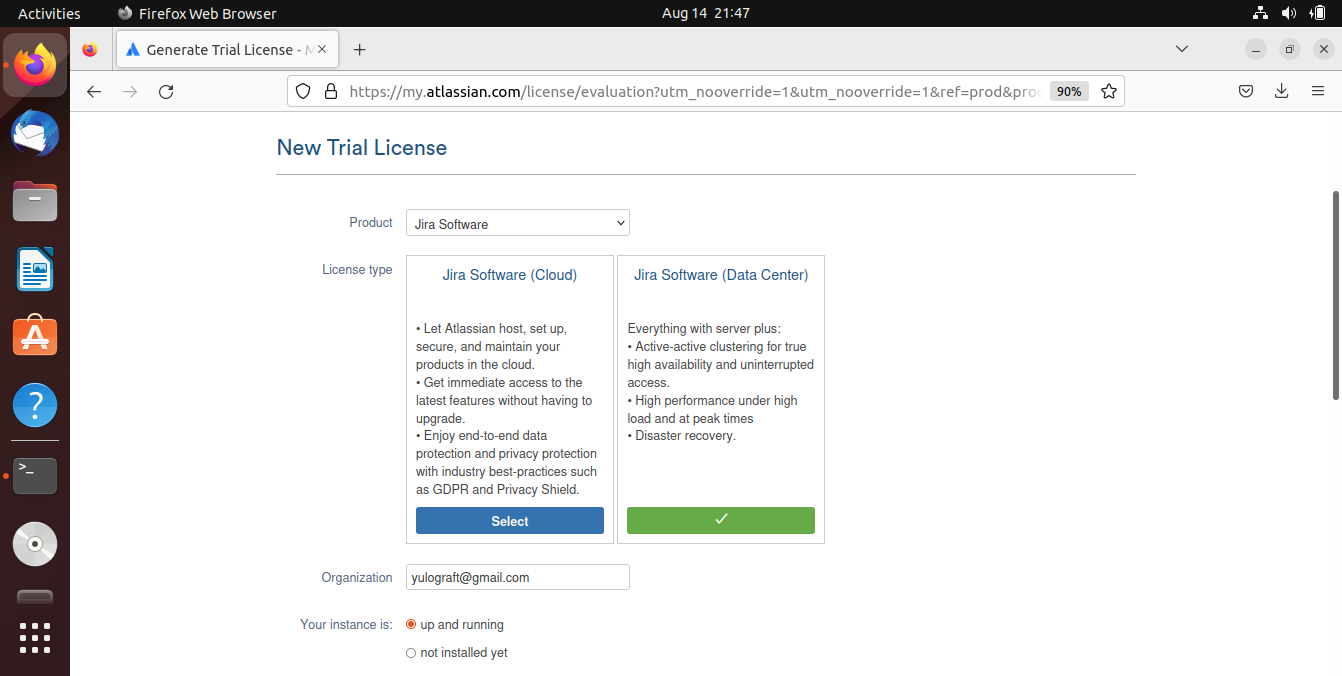Click the 90% zoom indicator in the address bar
Image resolution: width=1342 pixels, height=676 pixels.
point(1069,91)
